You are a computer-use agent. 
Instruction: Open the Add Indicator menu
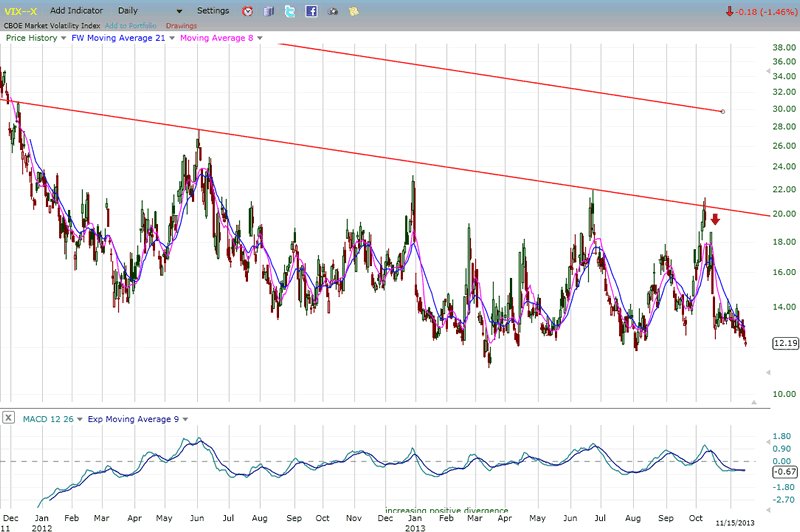click(x=78, y=10)
